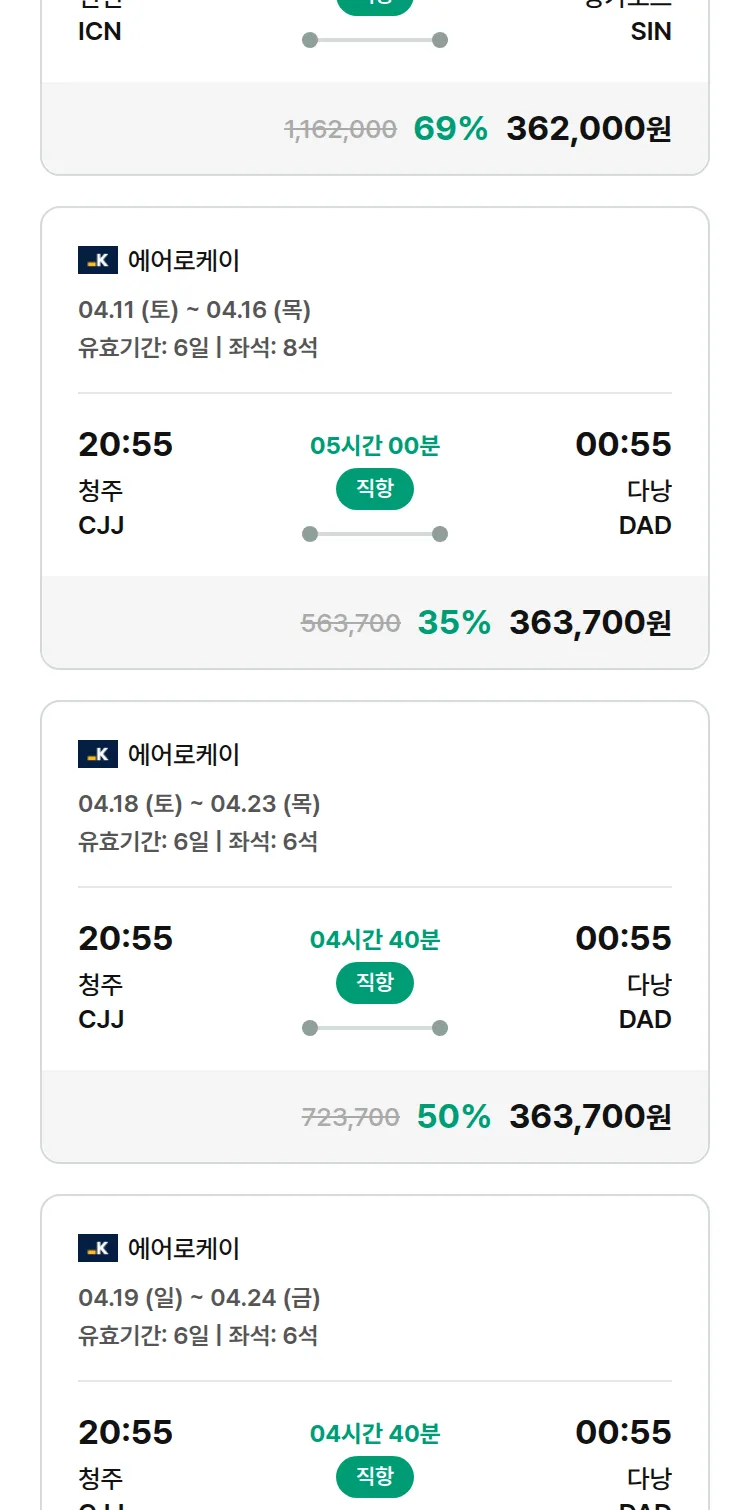Image resolution: width=750 pixels, height=1510 pixels.
Task: Select the 362,000원 Singapore fare
Action: pos(588,129)
